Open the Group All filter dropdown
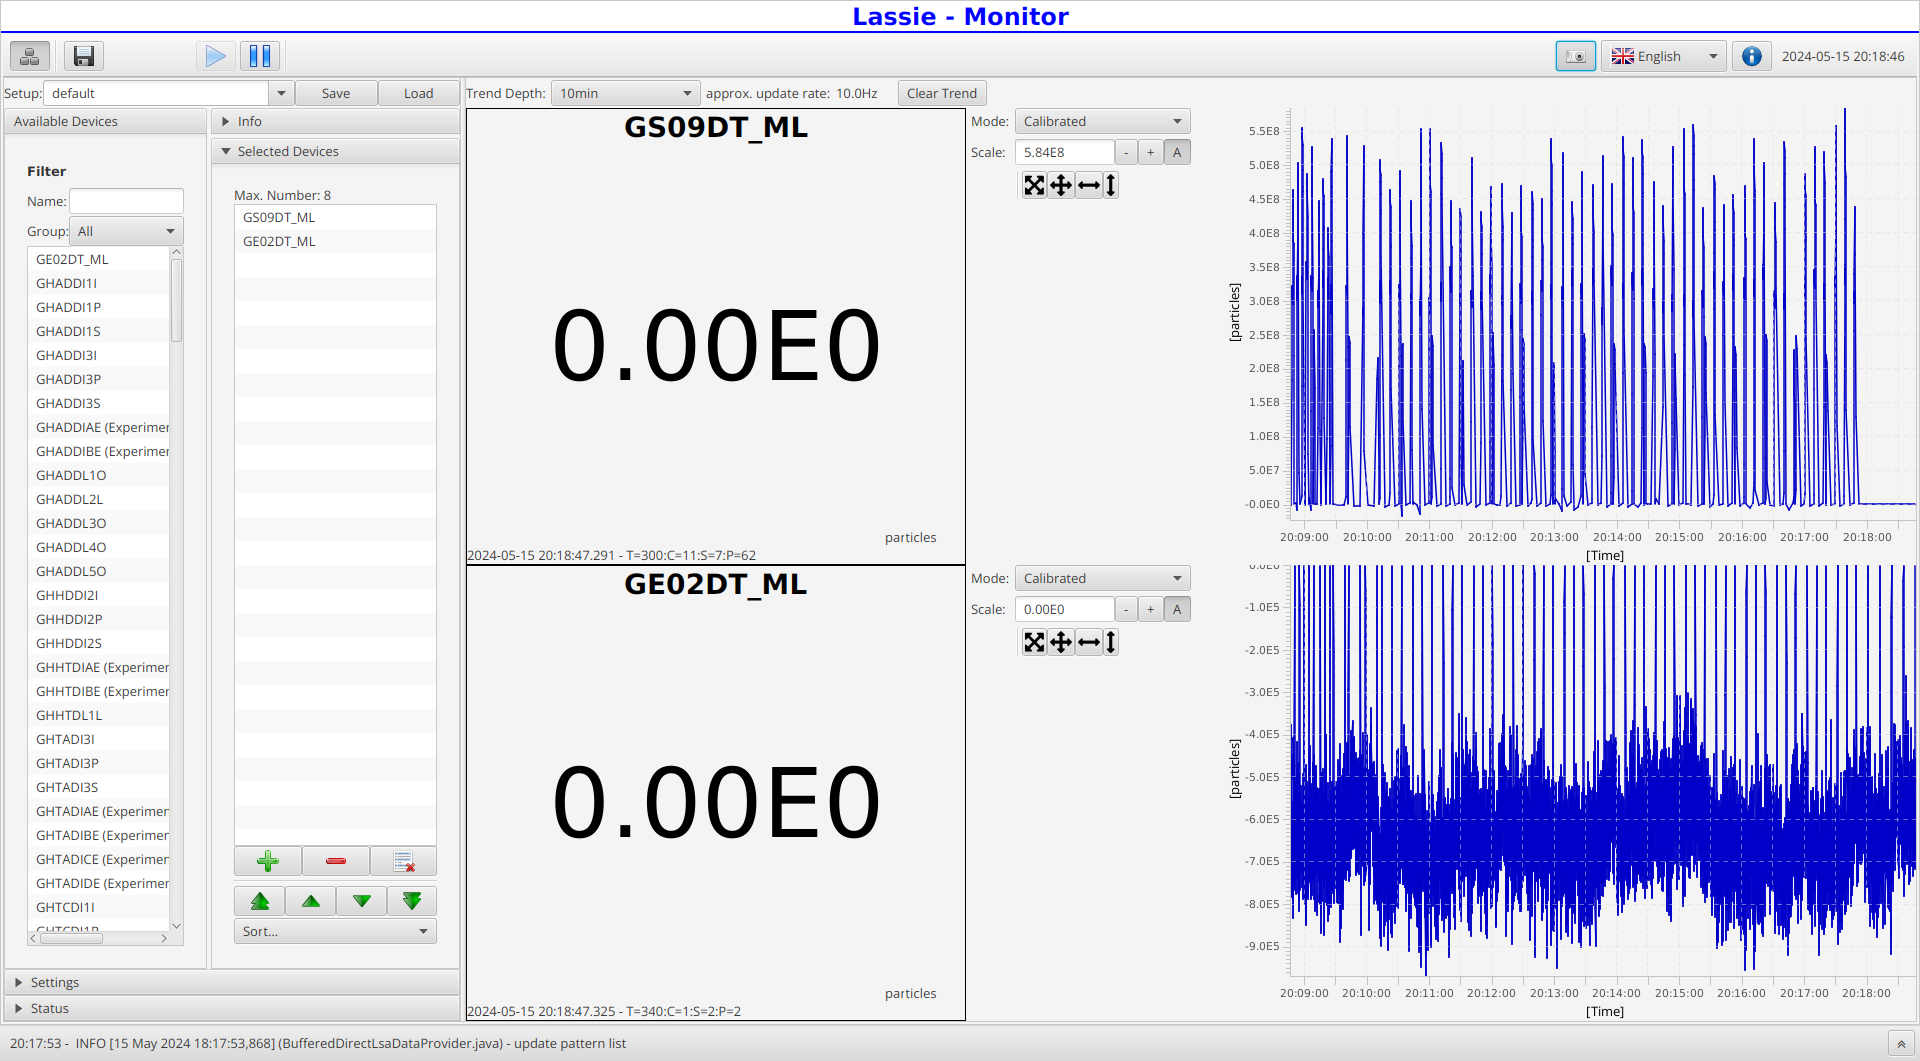1920x1061 pixels. (126, 231)
